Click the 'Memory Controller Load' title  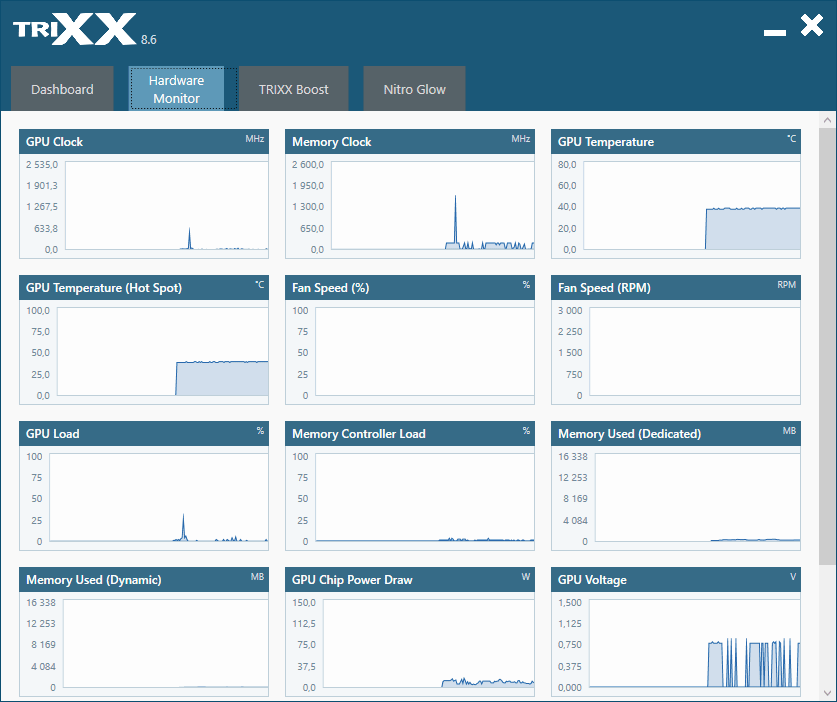[359, 433]
